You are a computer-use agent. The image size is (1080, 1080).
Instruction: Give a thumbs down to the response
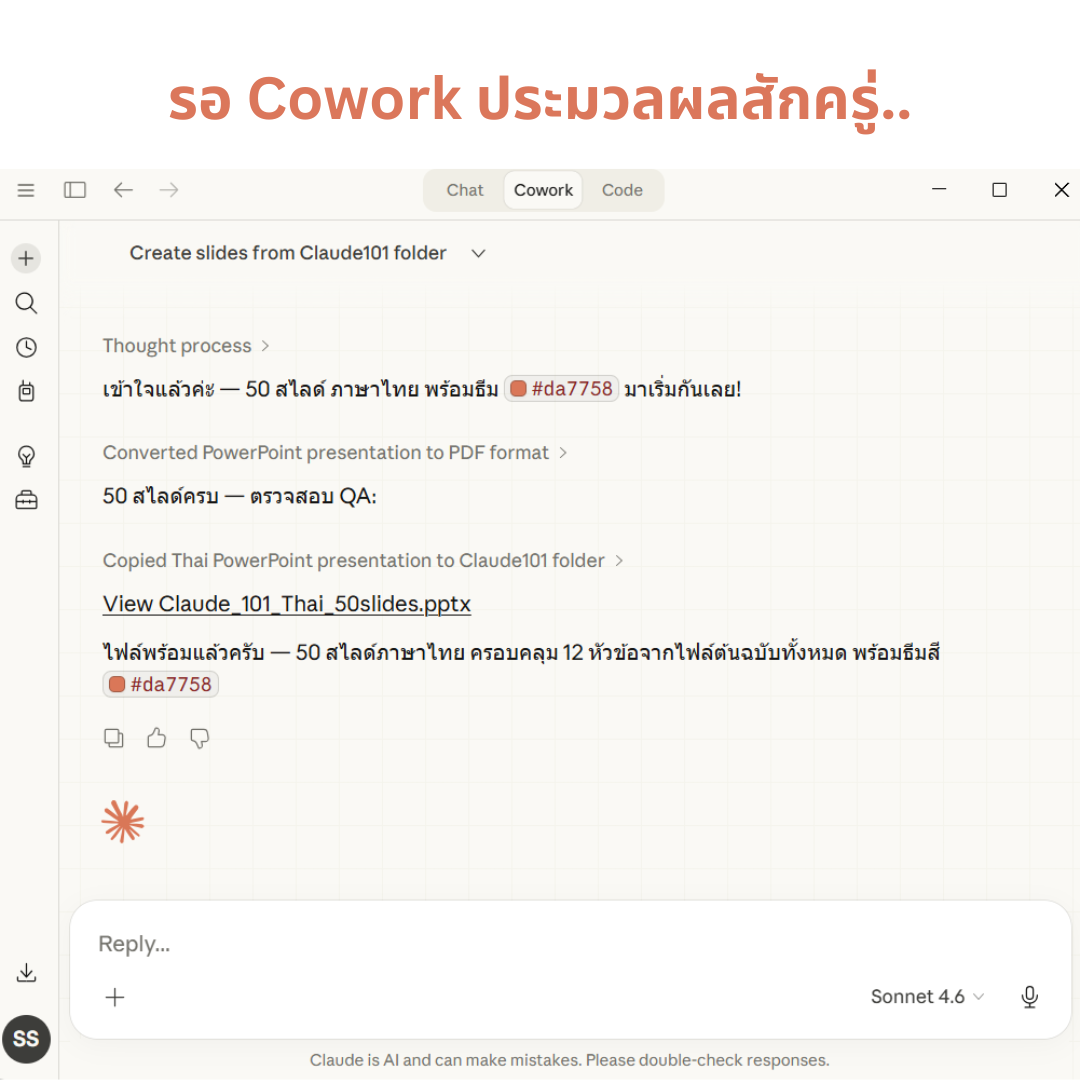click(199, 737)
